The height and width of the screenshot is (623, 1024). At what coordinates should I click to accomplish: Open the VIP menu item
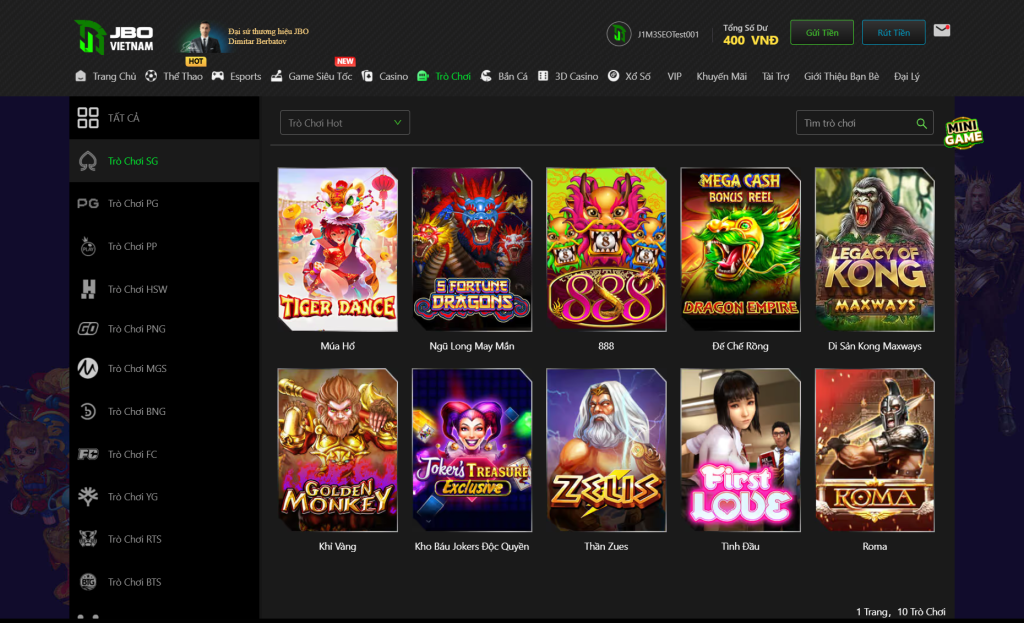pyautogui.click(x=674, y=76)
